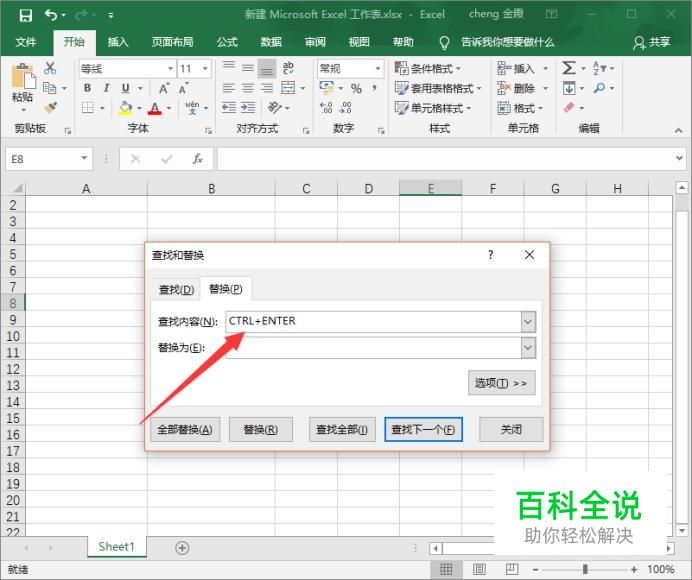
Task: Click the AutoSum sigma icon
Action: [x=569, y=68]
